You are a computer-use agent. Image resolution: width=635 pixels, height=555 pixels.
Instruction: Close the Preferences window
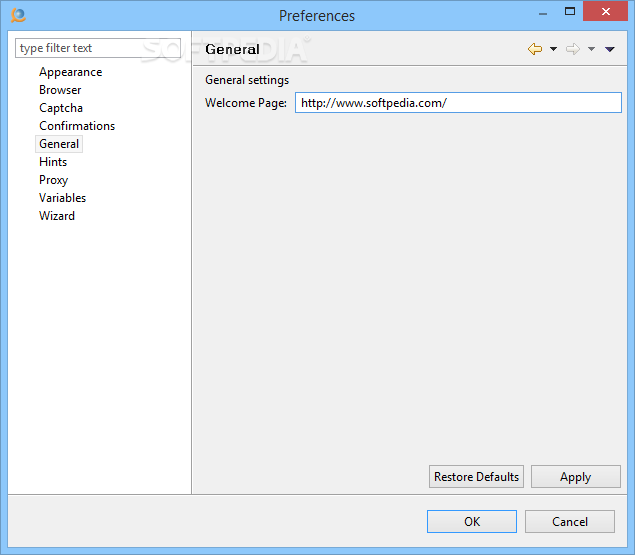[x=605, y=11]
